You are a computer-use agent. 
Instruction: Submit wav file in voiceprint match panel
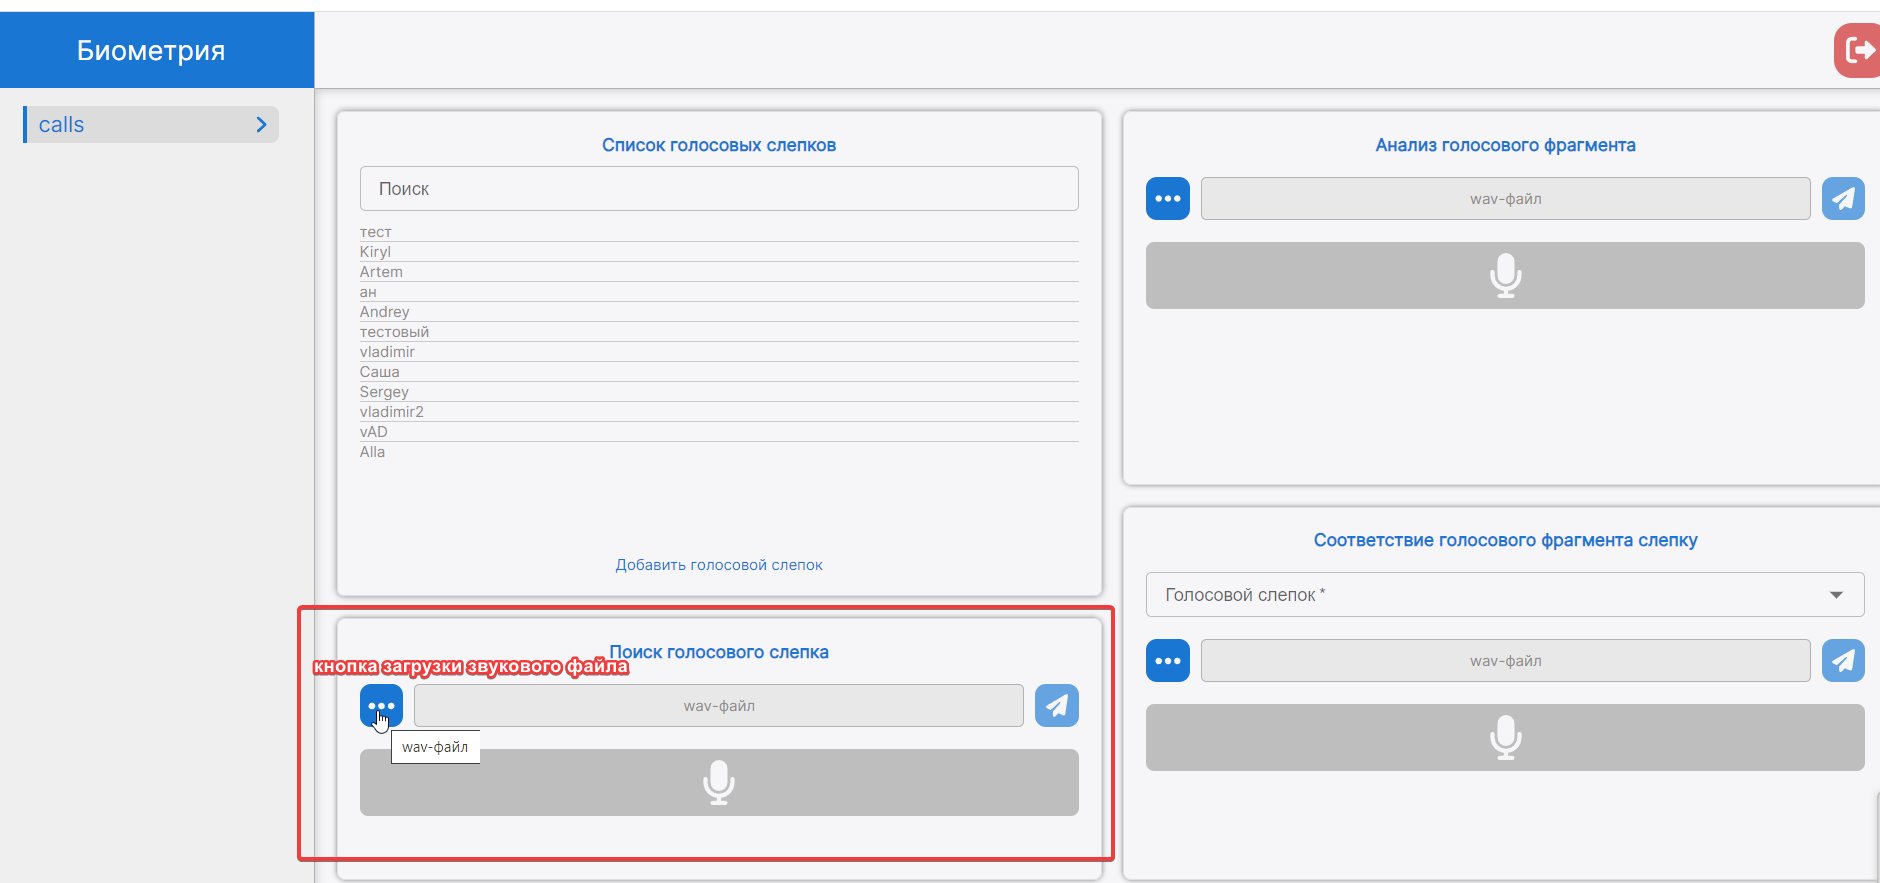[x=1842, y=661]
